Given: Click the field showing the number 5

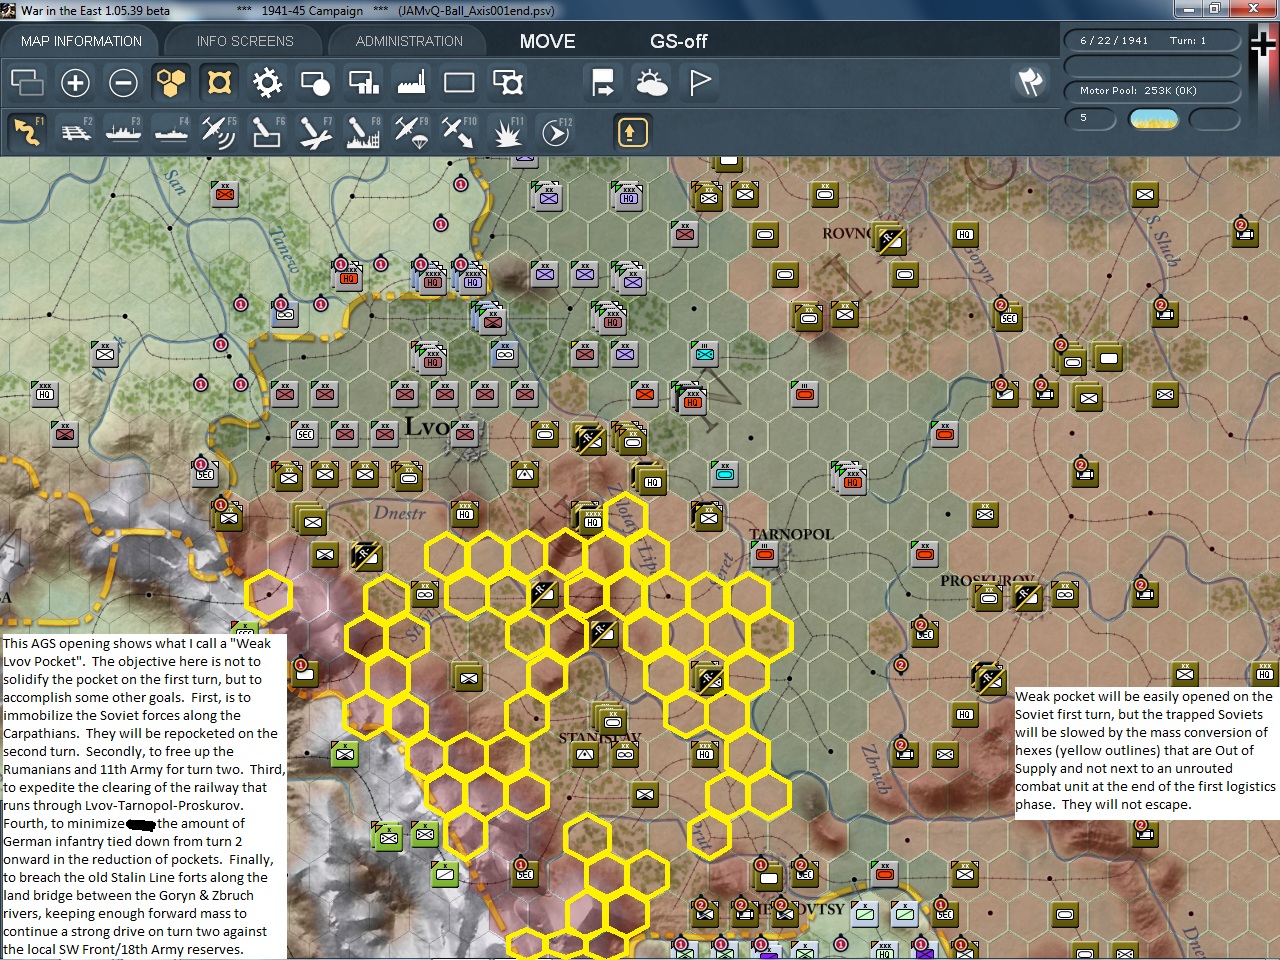Looking at the screenshot, I should pos(1091,119).
